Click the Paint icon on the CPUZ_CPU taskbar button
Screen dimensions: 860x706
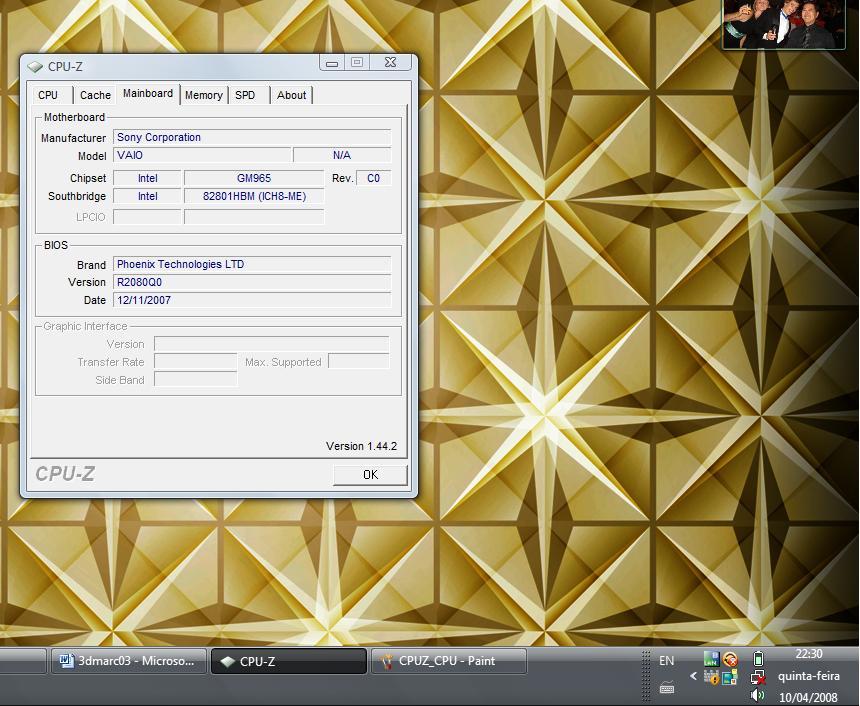pyautogui.click(x=387, y=661)
